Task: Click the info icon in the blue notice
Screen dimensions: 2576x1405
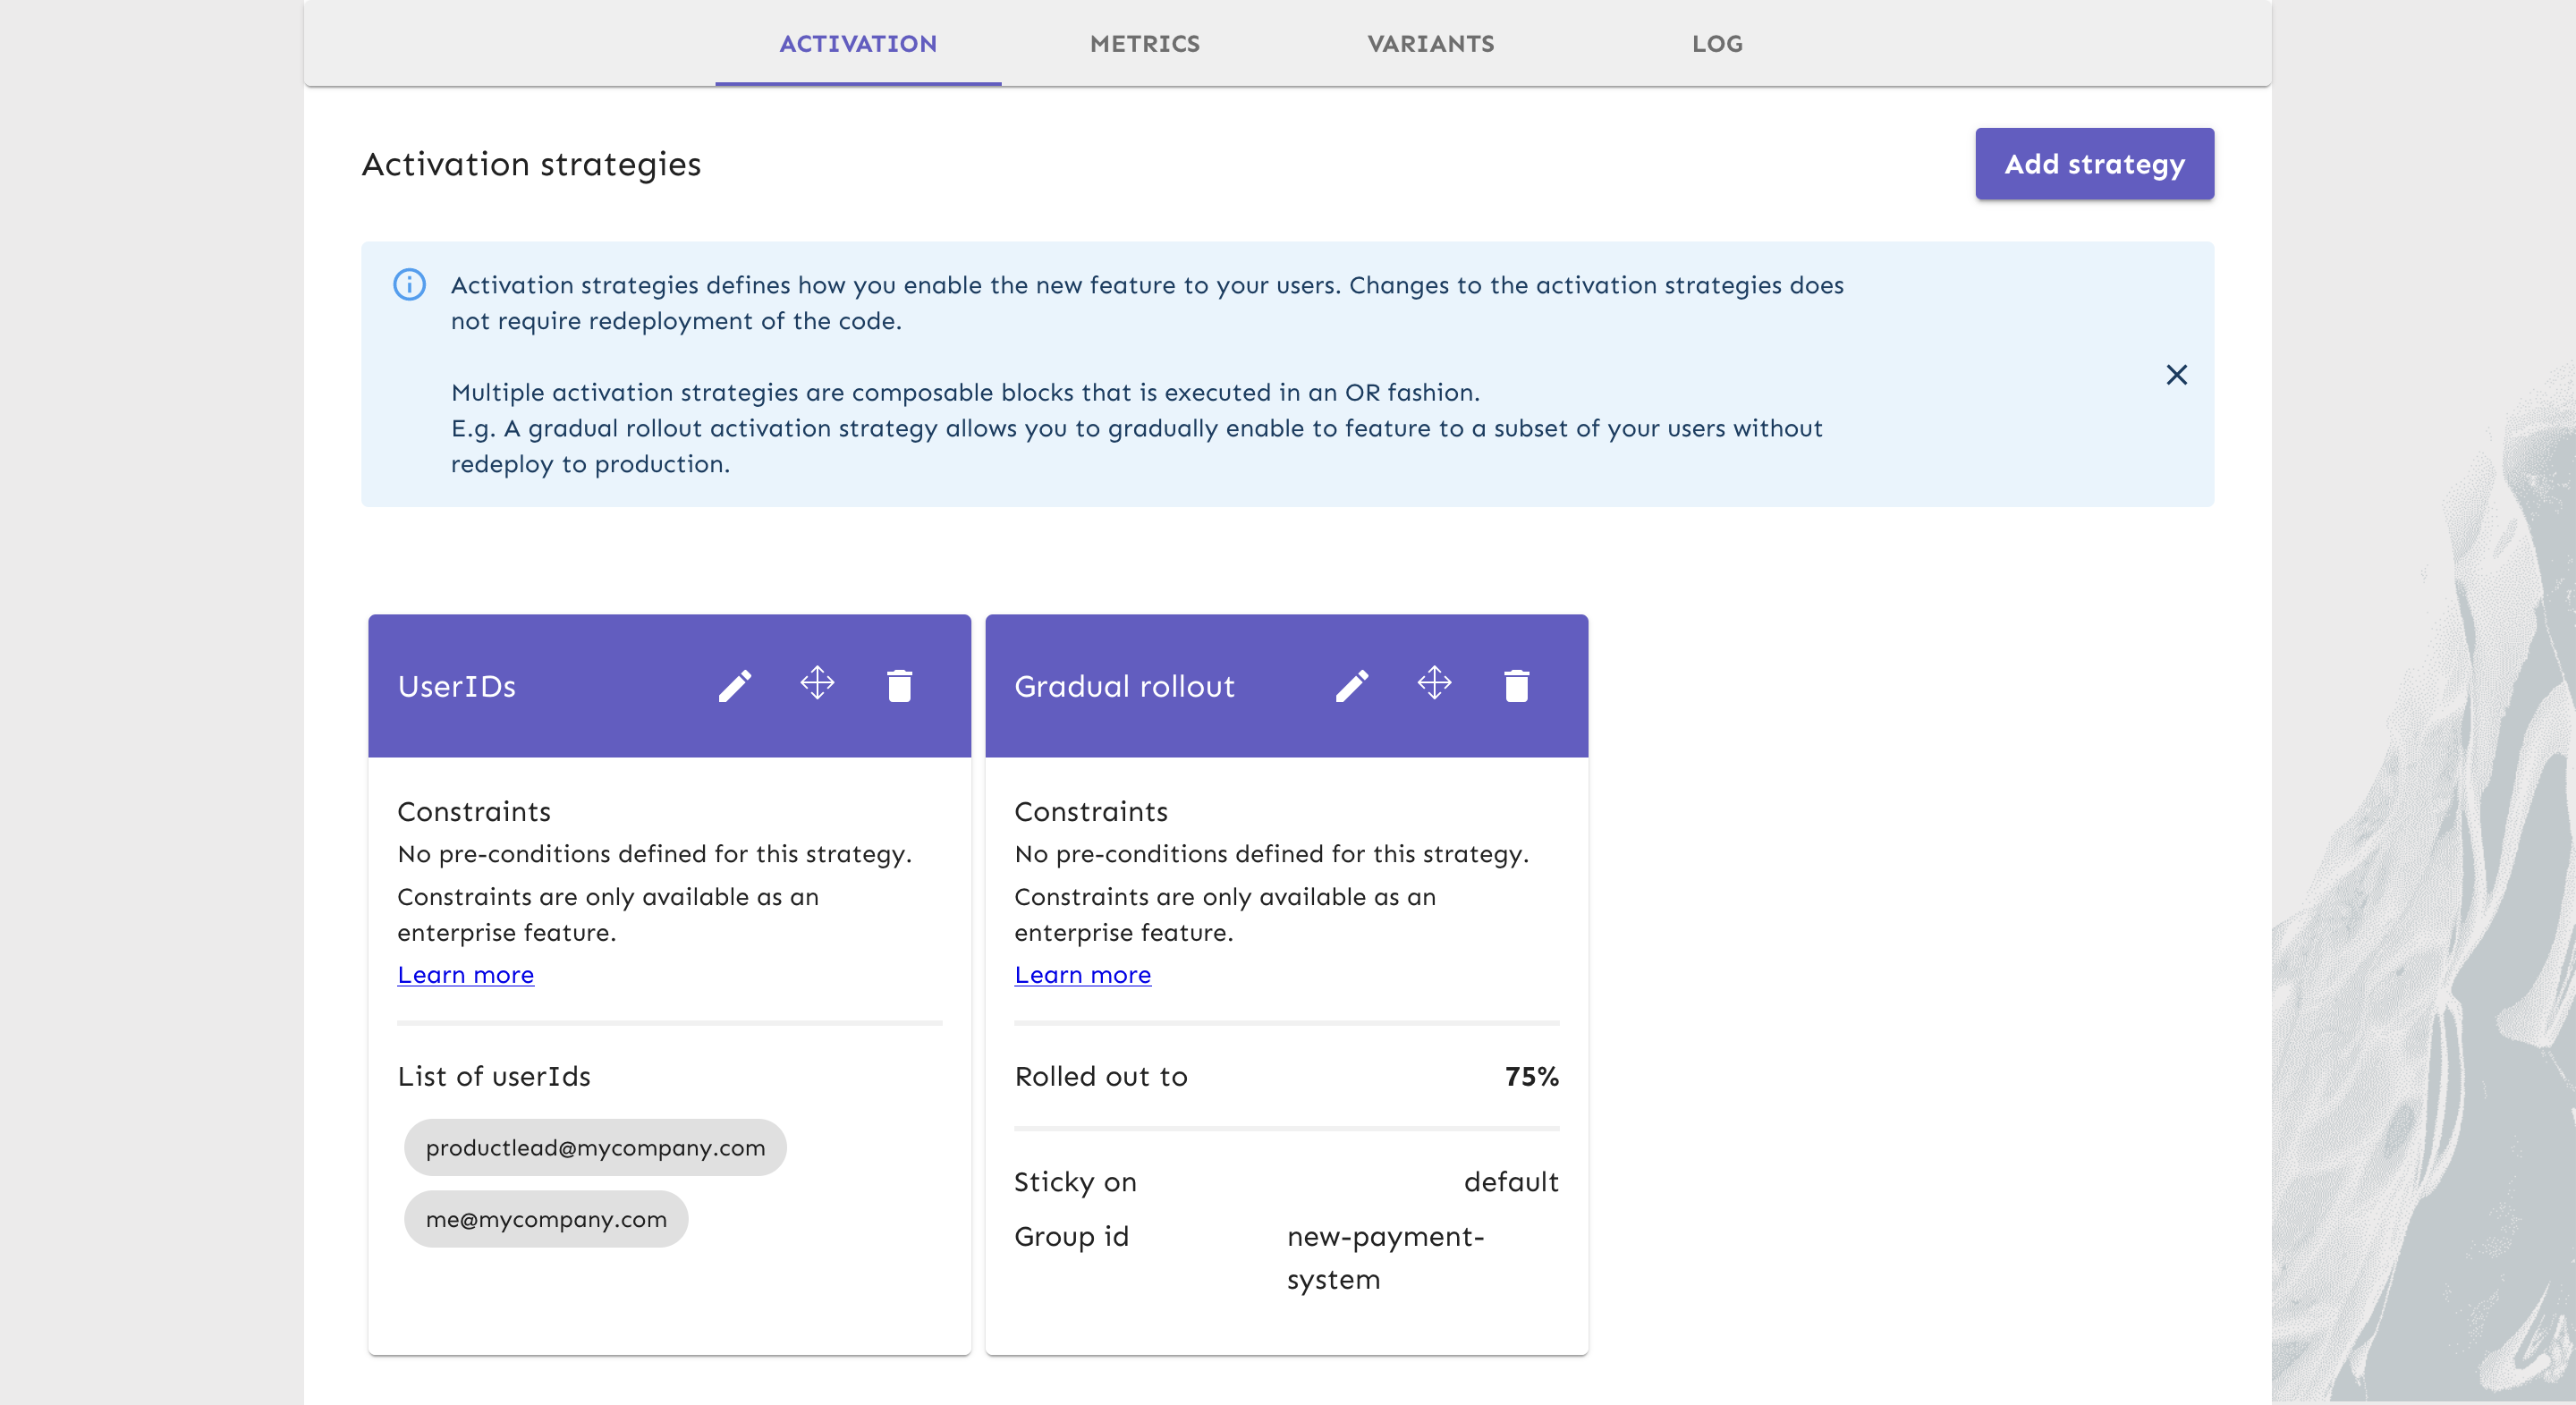Action: (x=409, y=285)
